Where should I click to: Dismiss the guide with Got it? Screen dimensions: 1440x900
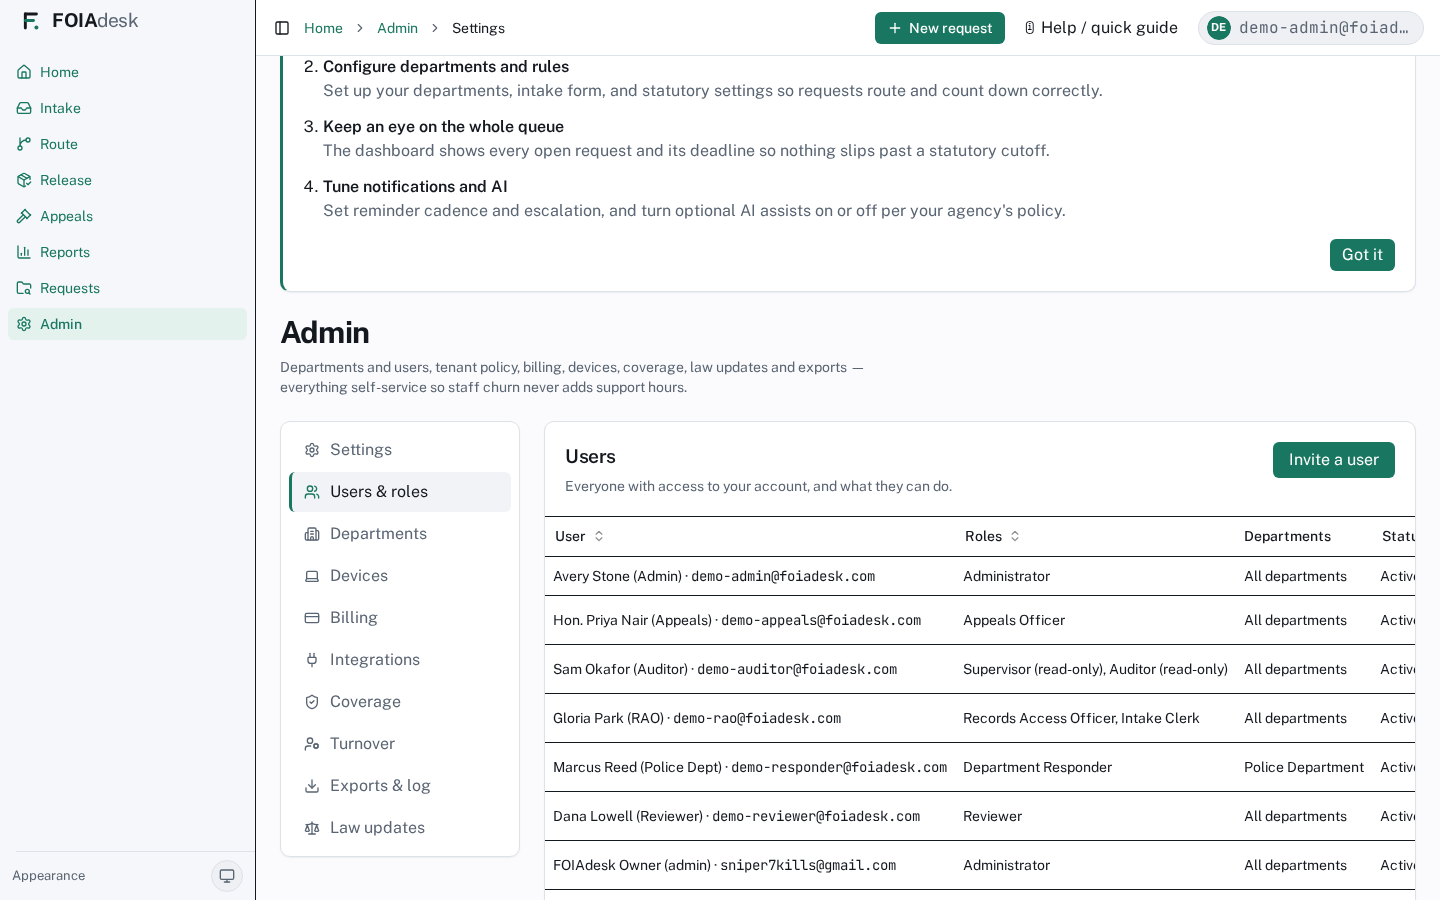pyautogui.click(x=1362, y=255)
